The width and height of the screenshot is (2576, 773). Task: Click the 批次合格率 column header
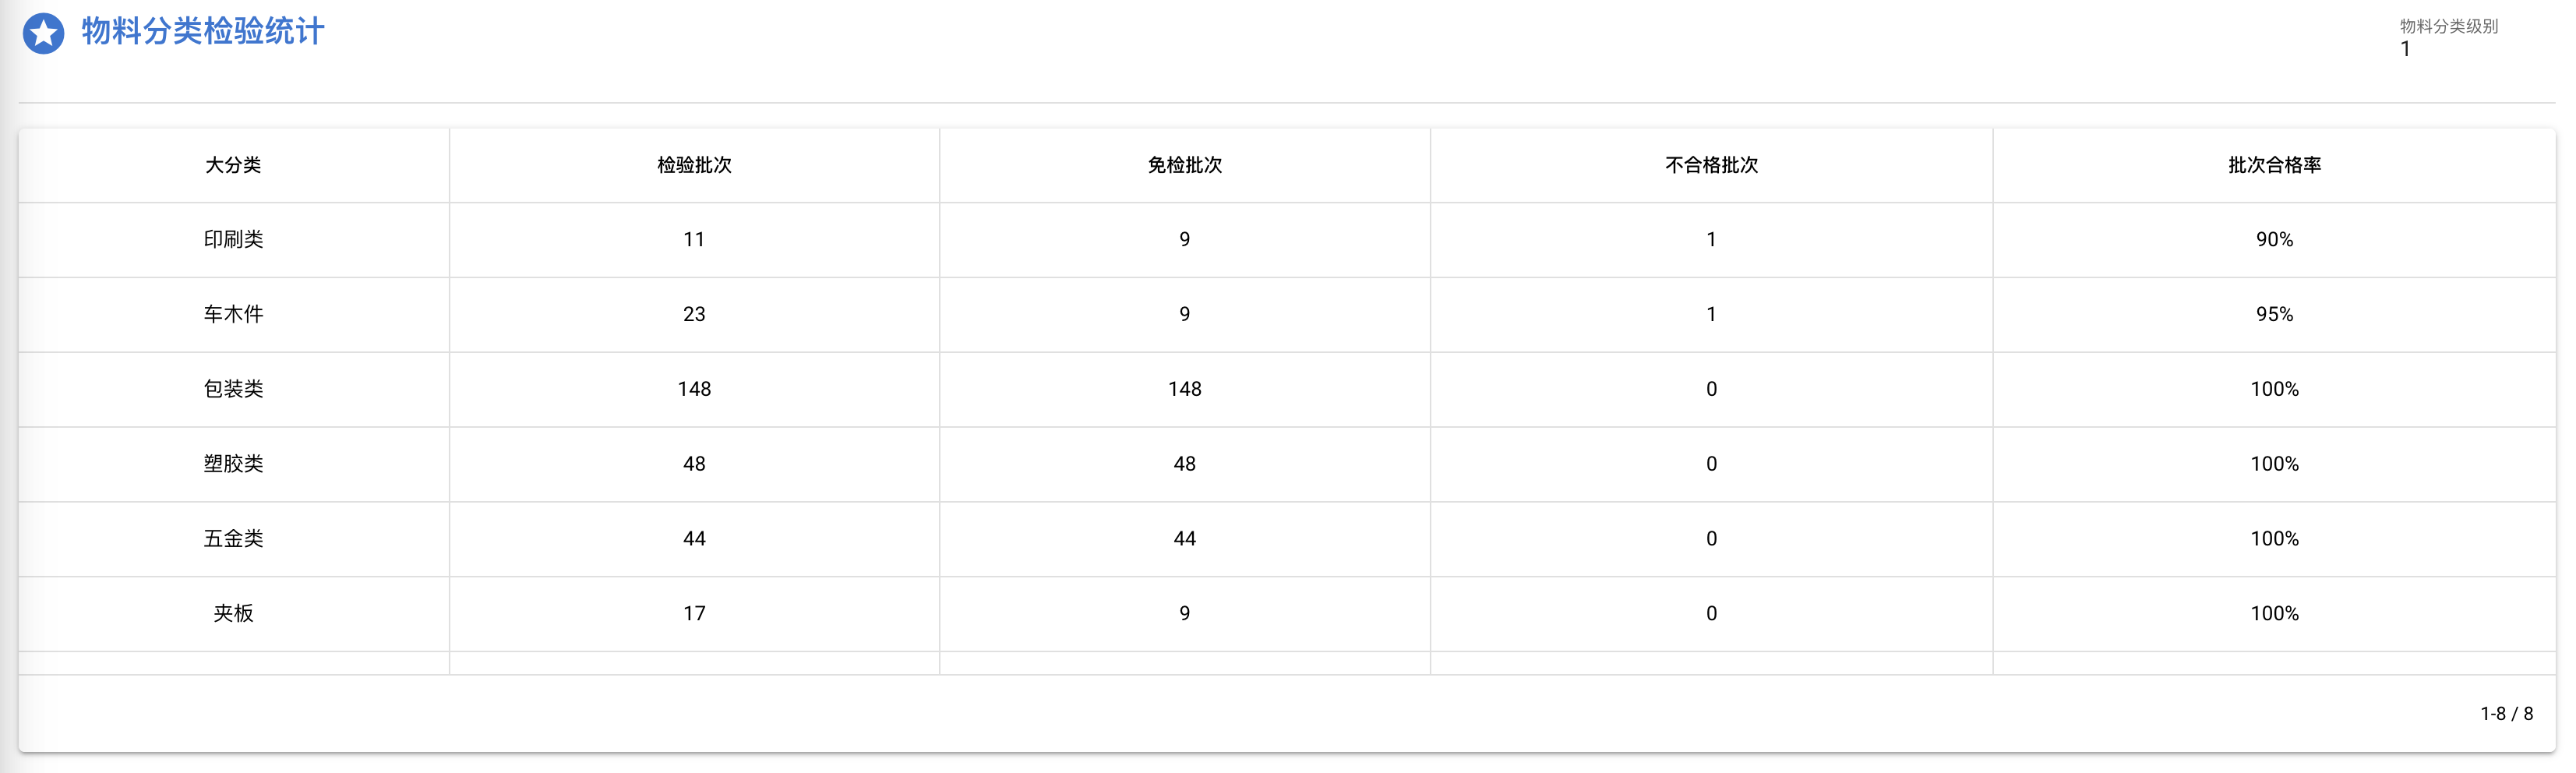point(2274,165)
